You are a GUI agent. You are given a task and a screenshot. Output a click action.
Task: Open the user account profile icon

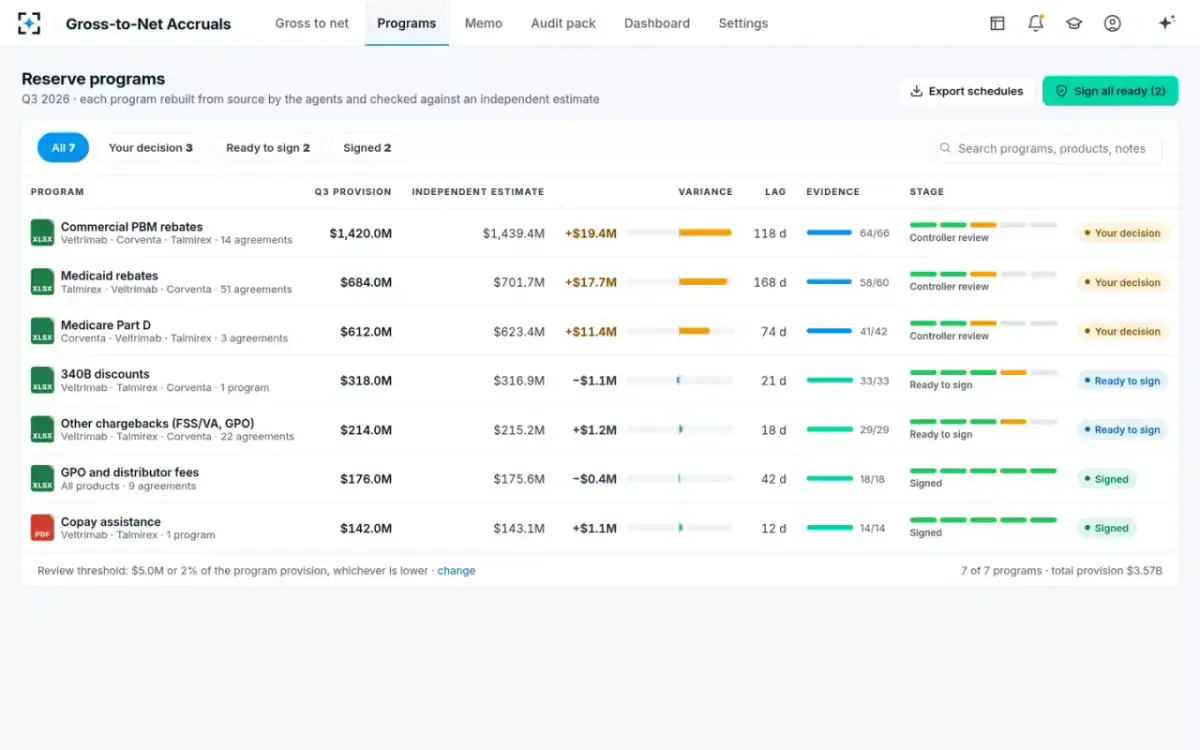[1112, 23]
